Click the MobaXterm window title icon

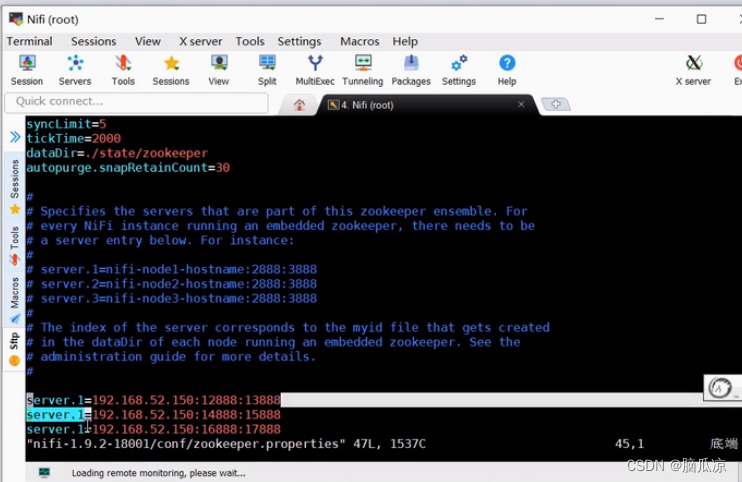click(x=16, y=19)
